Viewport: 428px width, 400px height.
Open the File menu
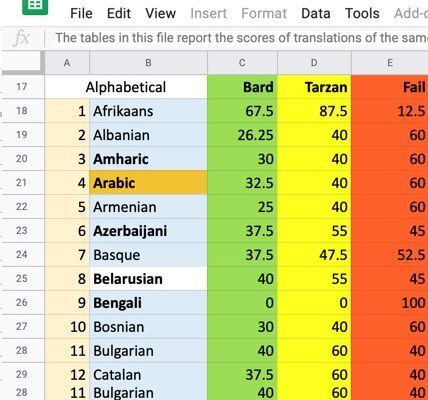pos(81,13)
